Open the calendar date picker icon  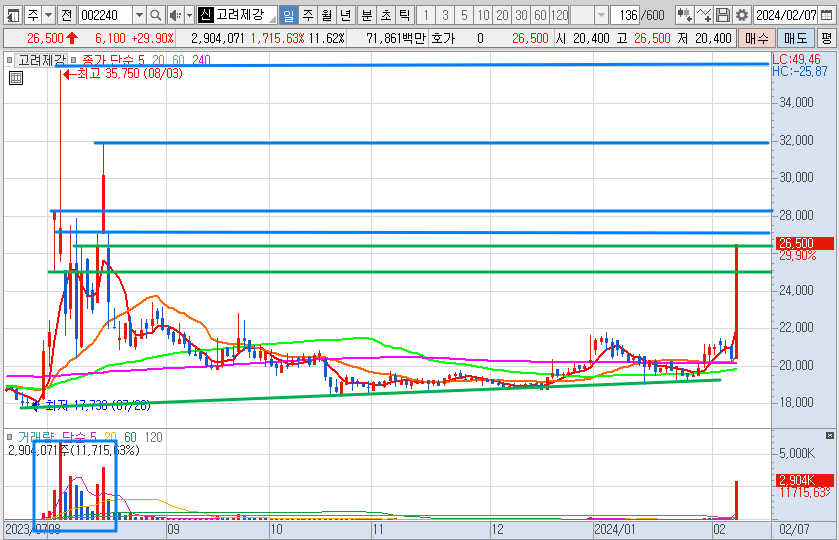point(827,15)
